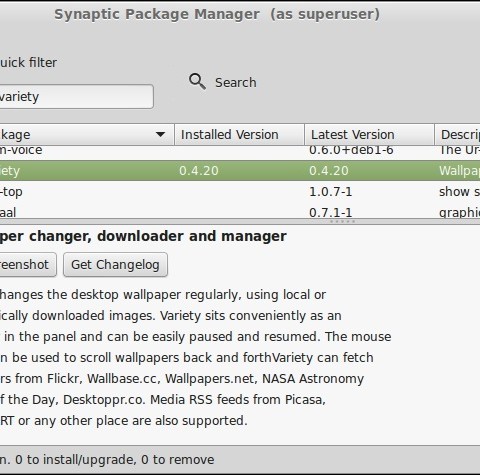Sort by the Package column header
The width and height of the screenshot is (480, 475).
(x=87, y=135)
